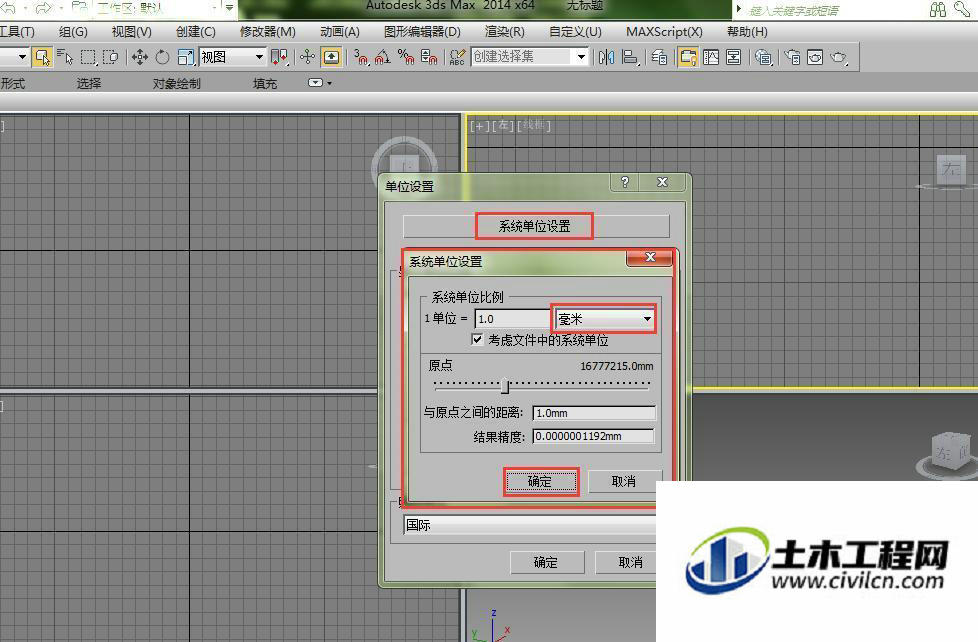Click the 与原点之间的距离 input field
Viewport: 978px width, 642px height.
tap(594, 413)
